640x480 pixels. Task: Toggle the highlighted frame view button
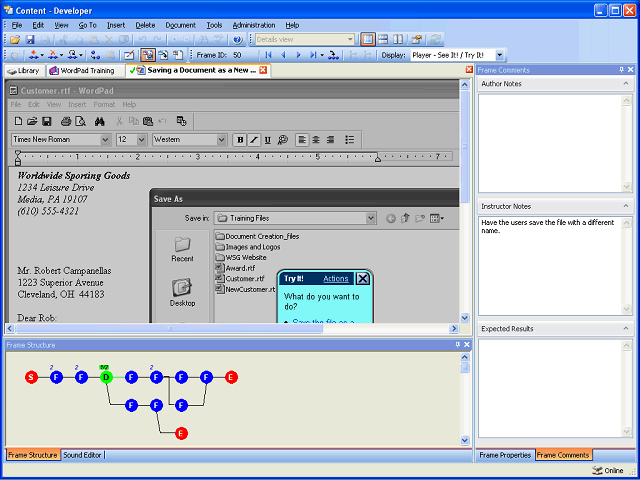[147, 55]
